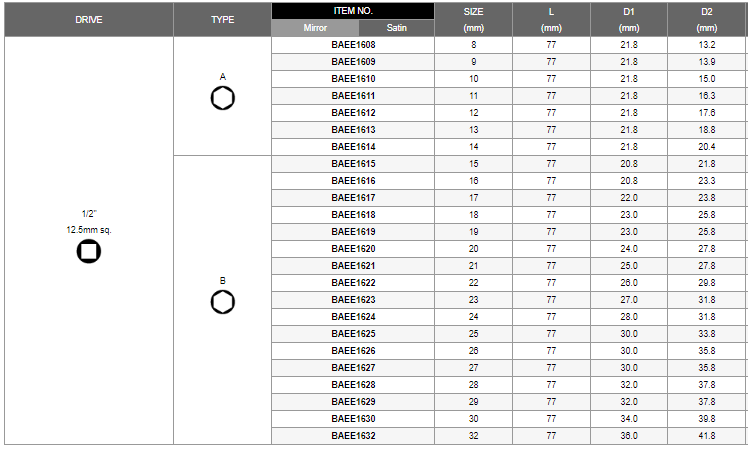This screenshot has height=449, width=748.
Task: Click the Type A hexagon icon
Action: [x=223, y=98]
